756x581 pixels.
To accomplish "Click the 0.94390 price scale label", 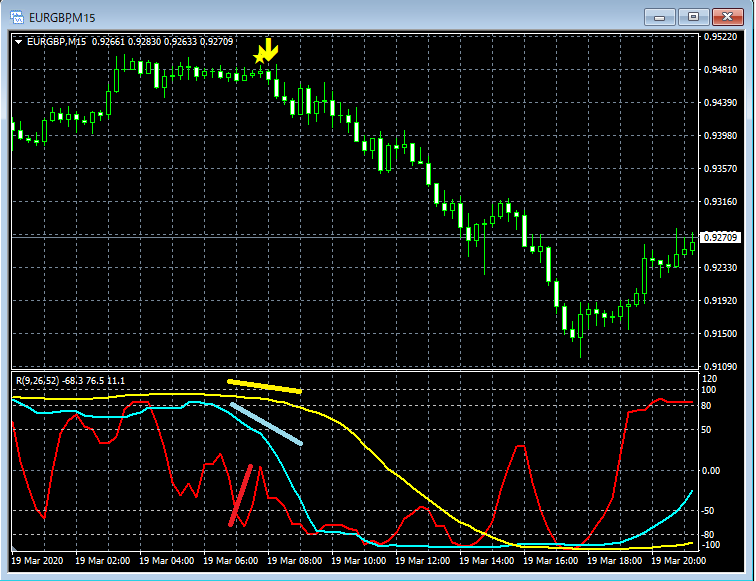I will (720, 103).
